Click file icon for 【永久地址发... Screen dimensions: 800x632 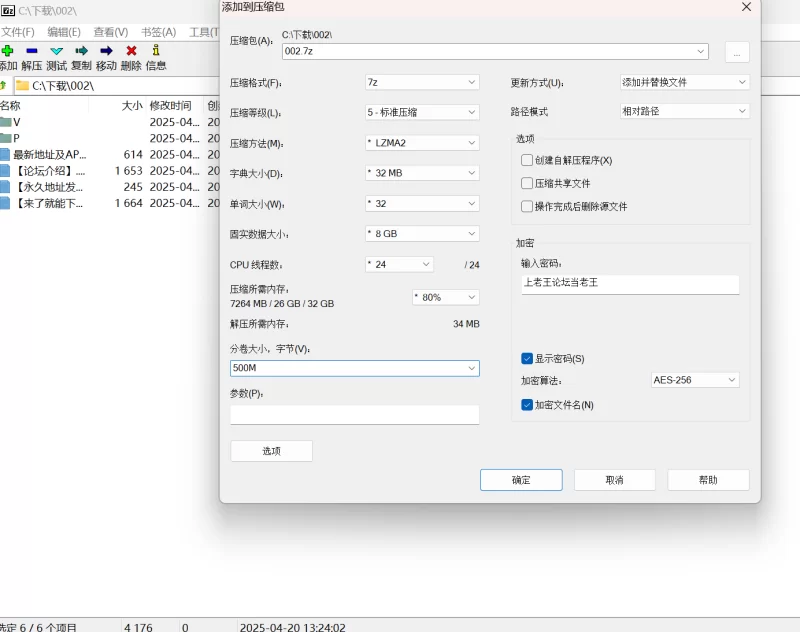pos(5,187)
